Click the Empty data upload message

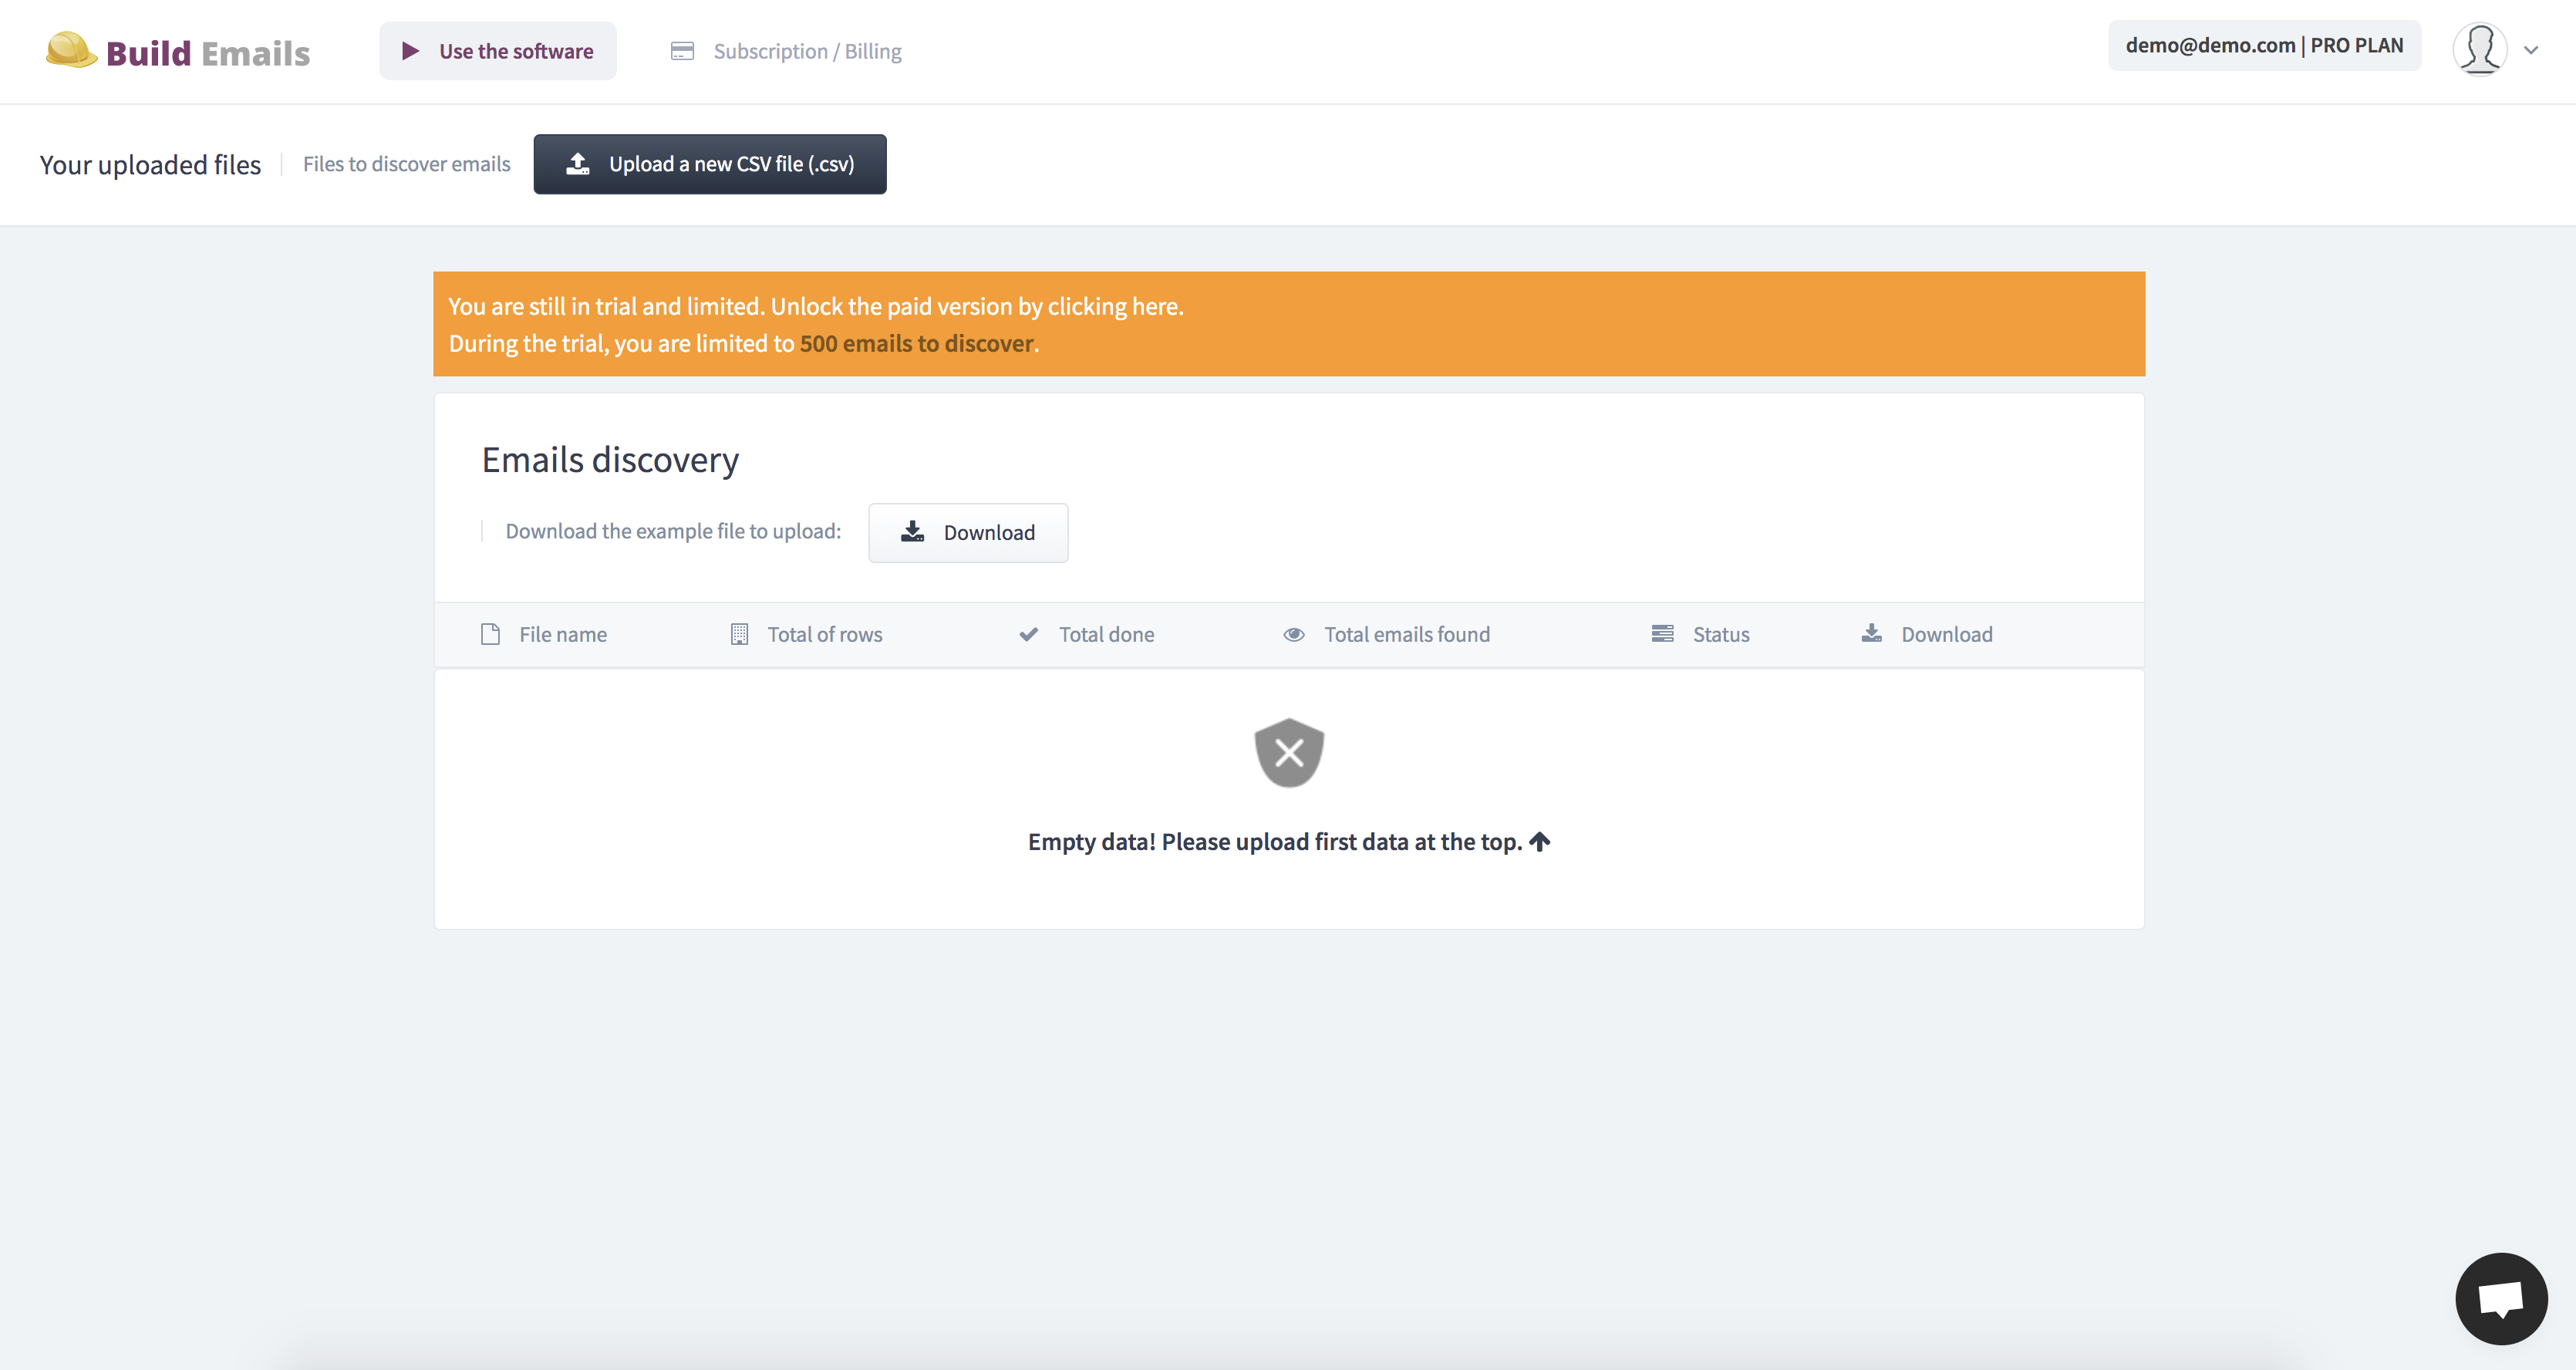[1275, 842]
